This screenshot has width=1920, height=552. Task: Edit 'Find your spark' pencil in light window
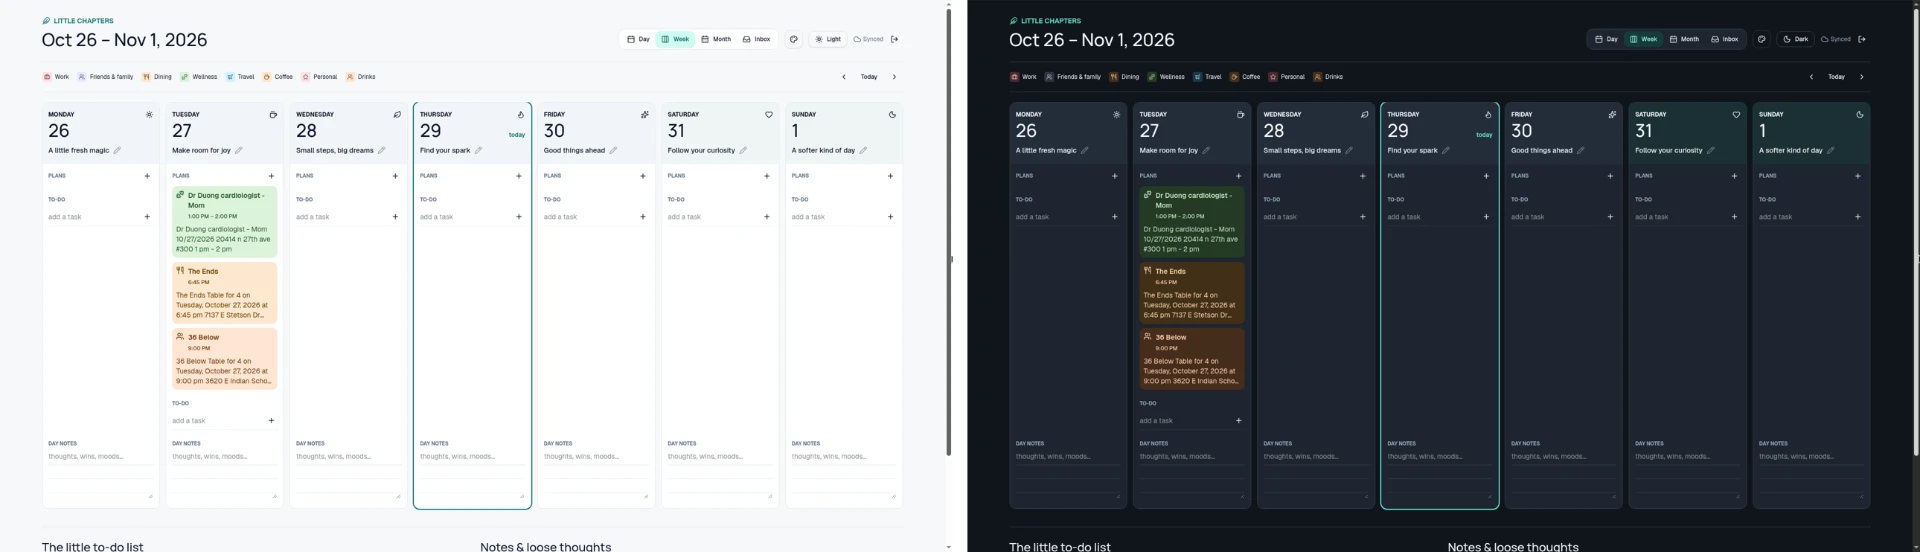[x=478, y=150]
